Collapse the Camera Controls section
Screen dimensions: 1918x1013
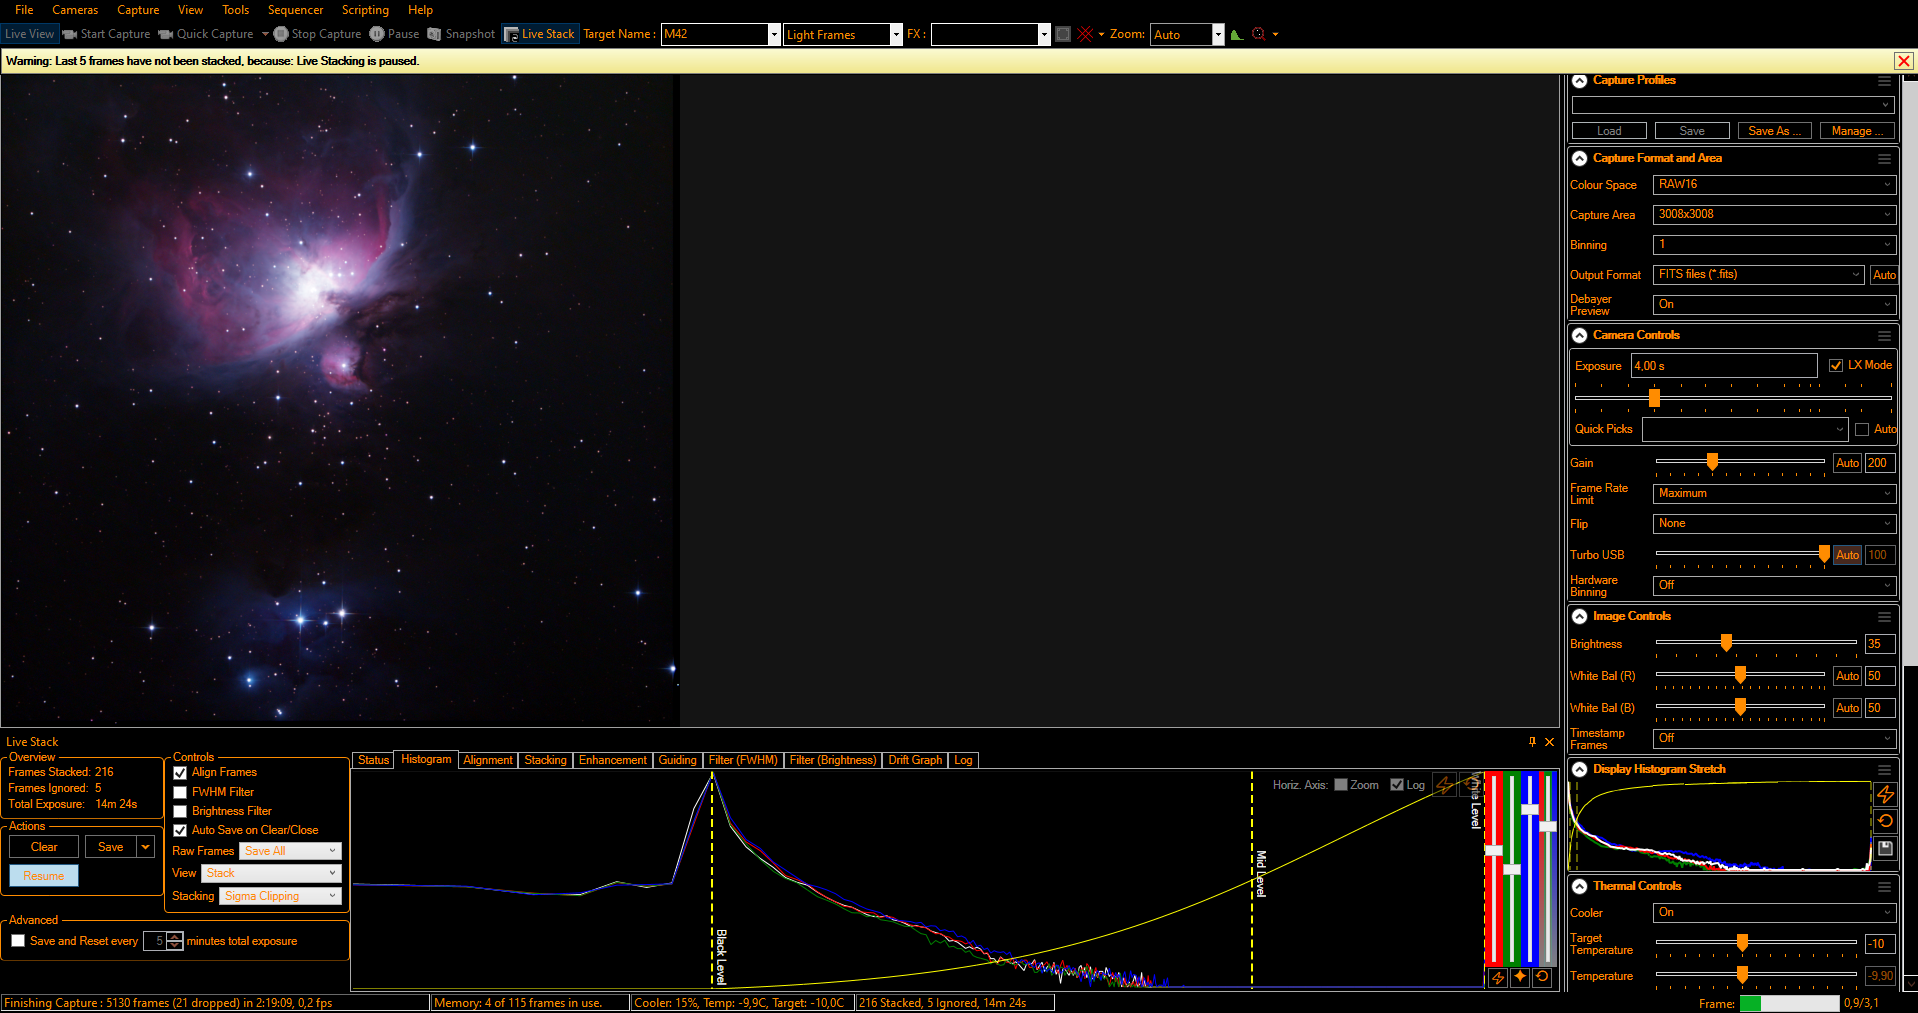click(x=1580, y=336)
